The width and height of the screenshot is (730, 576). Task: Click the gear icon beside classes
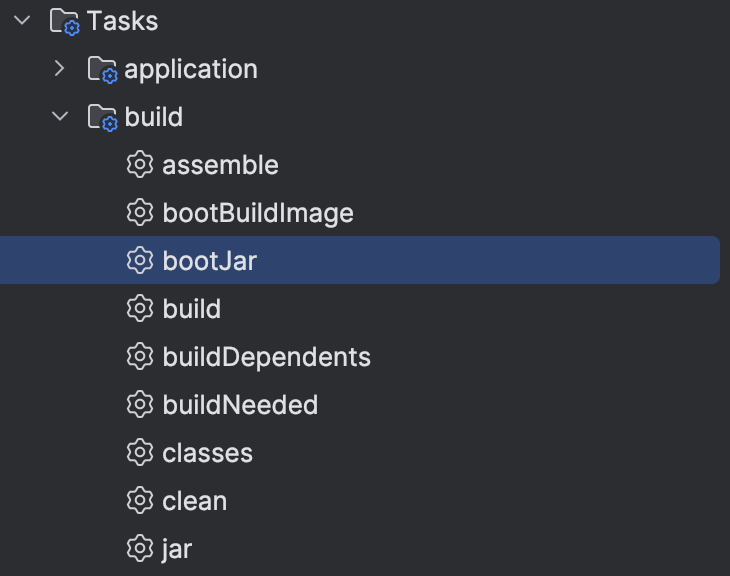point(140,453)
